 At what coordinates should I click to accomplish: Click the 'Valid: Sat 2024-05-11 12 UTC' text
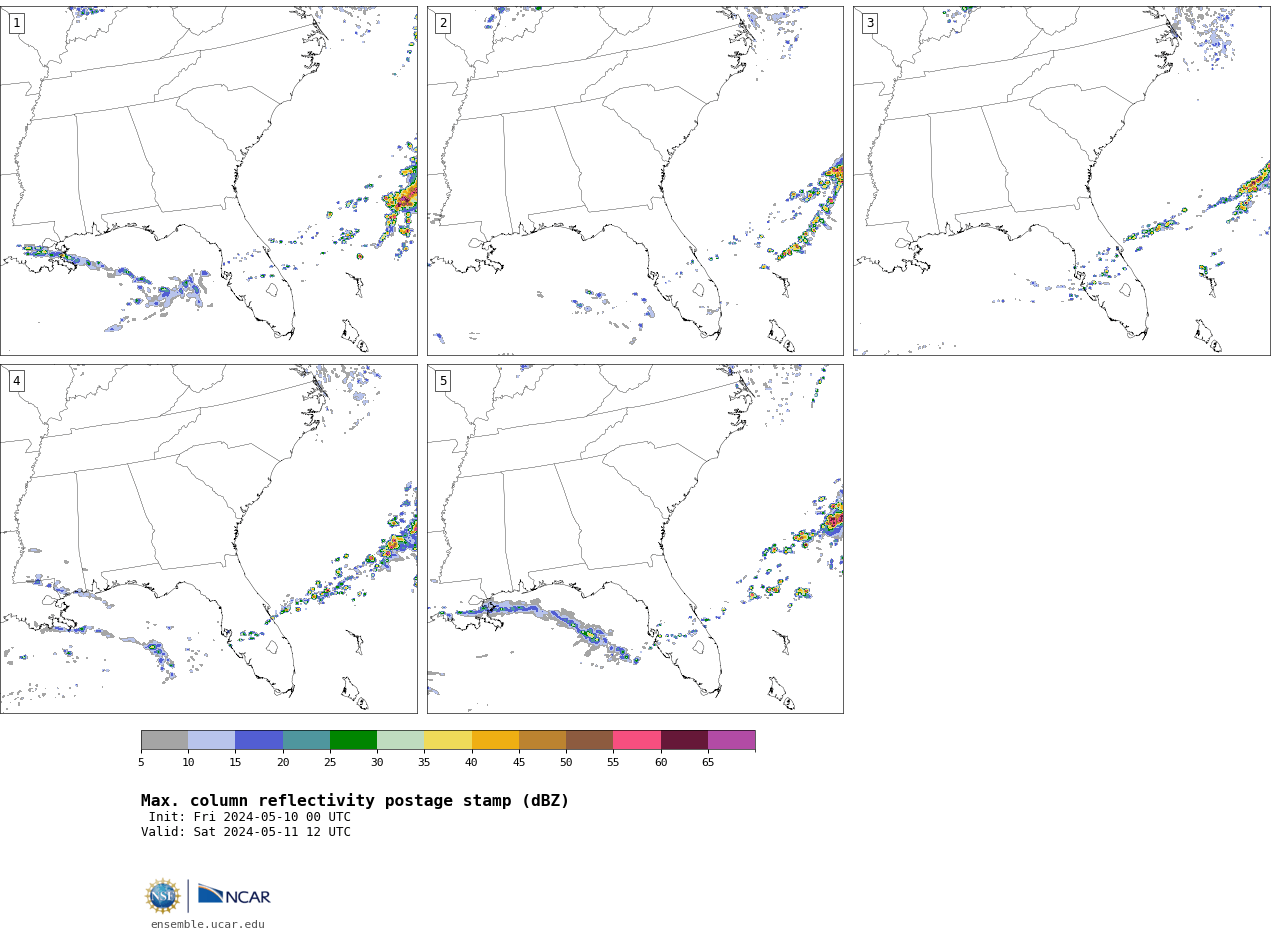[246, 832]
